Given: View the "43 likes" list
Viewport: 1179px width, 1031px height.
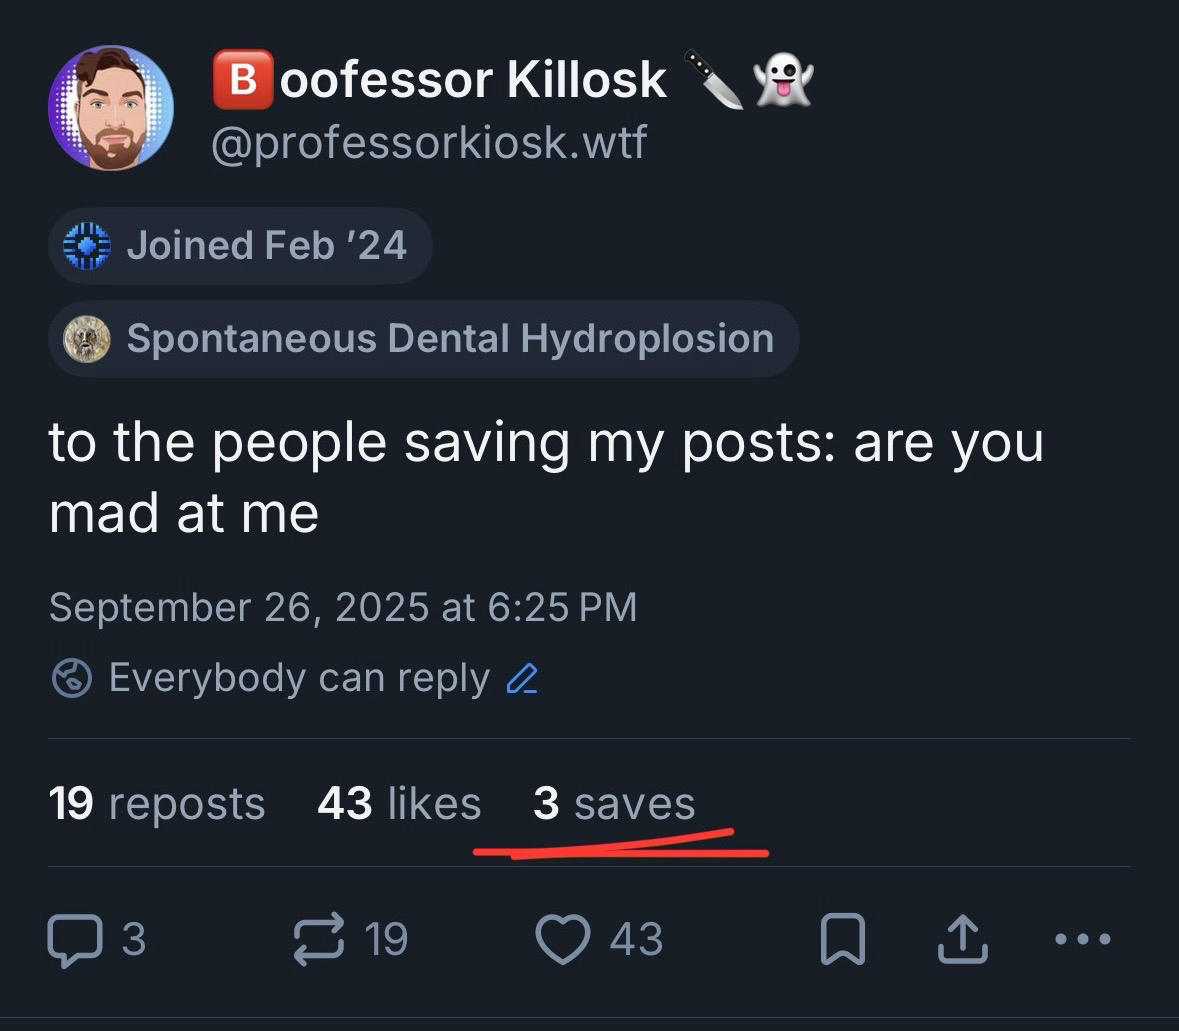Looking at the screenshot, I should [399, 804].
